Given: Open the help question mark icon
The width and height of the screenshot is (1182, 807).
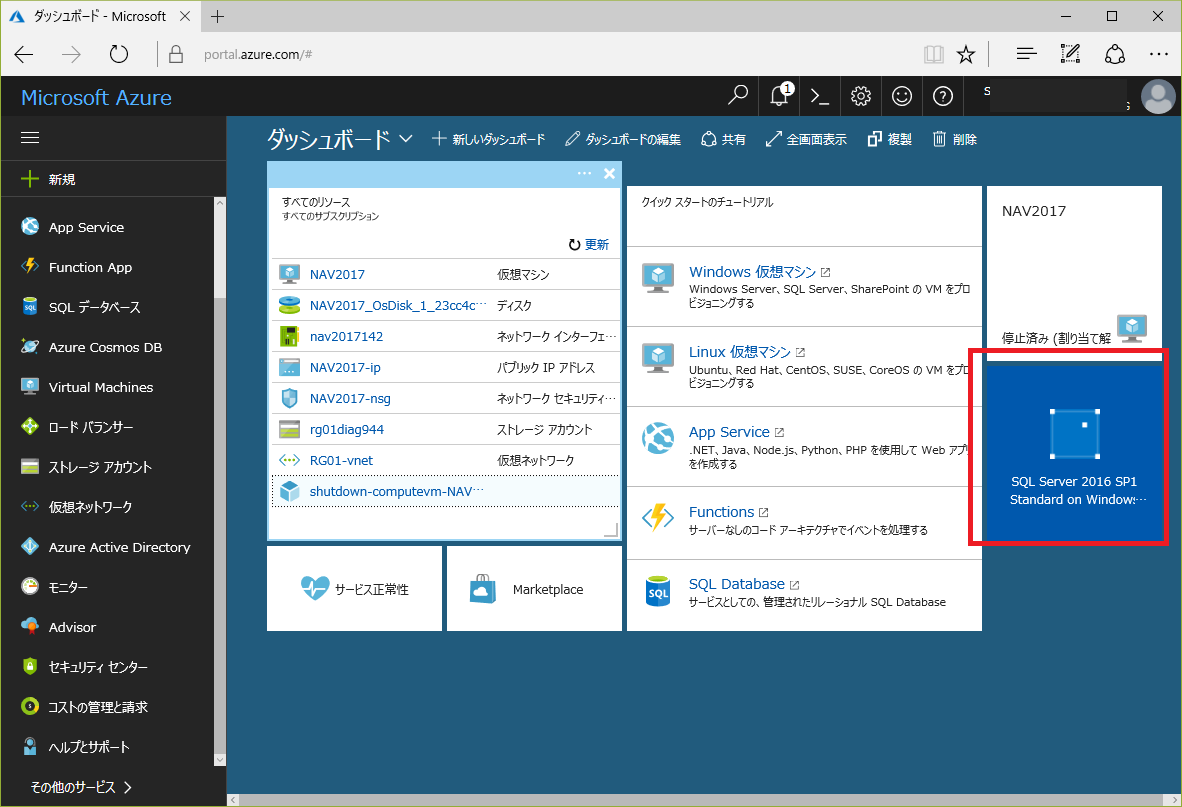Looking at the screenshot, I should (x=943, y=96).
